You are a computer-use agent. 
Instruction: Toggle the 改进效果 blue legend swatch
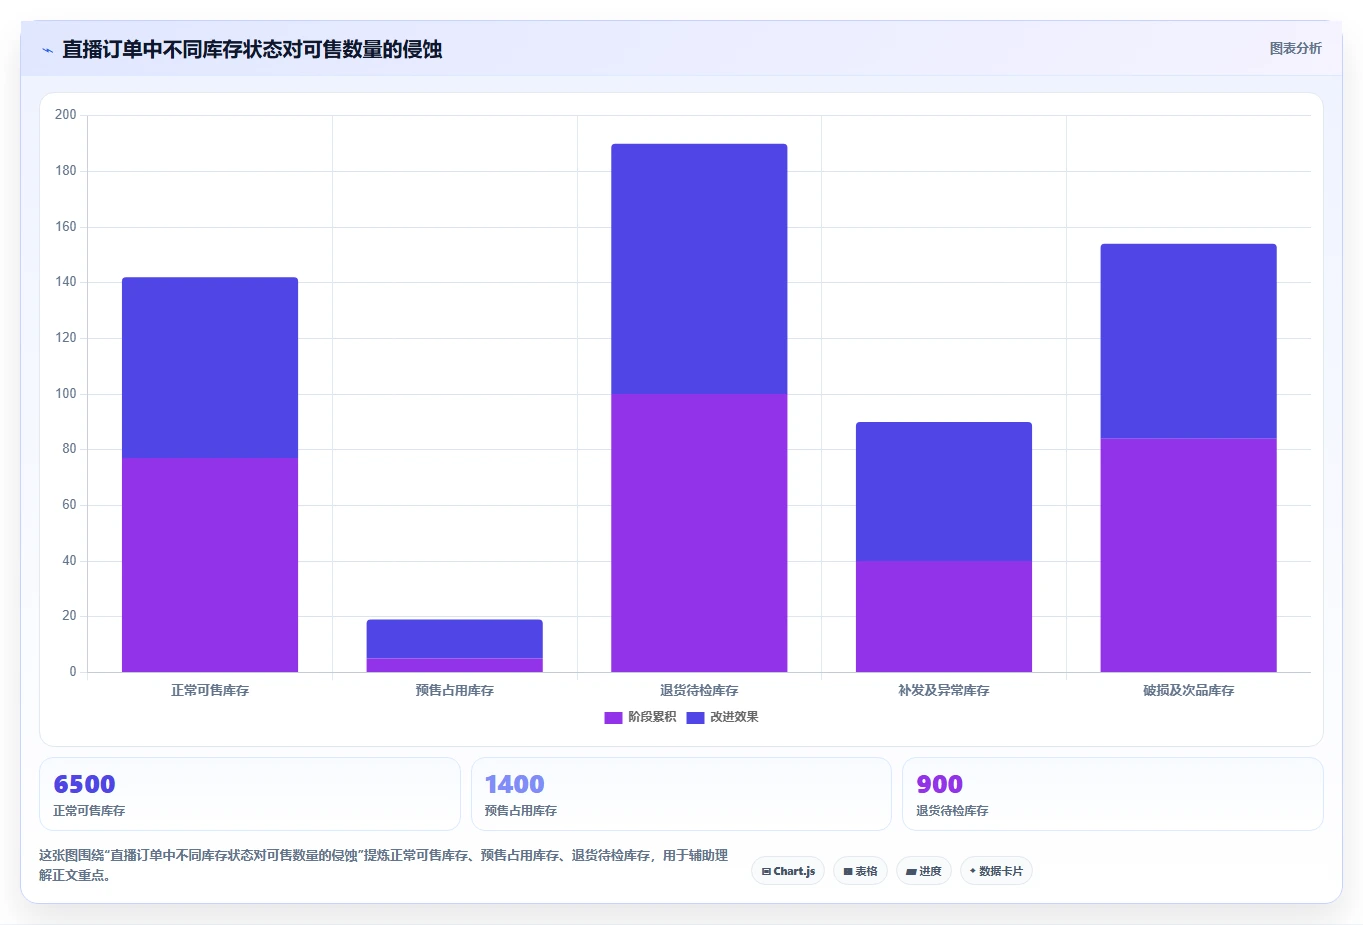pos(695,717)
